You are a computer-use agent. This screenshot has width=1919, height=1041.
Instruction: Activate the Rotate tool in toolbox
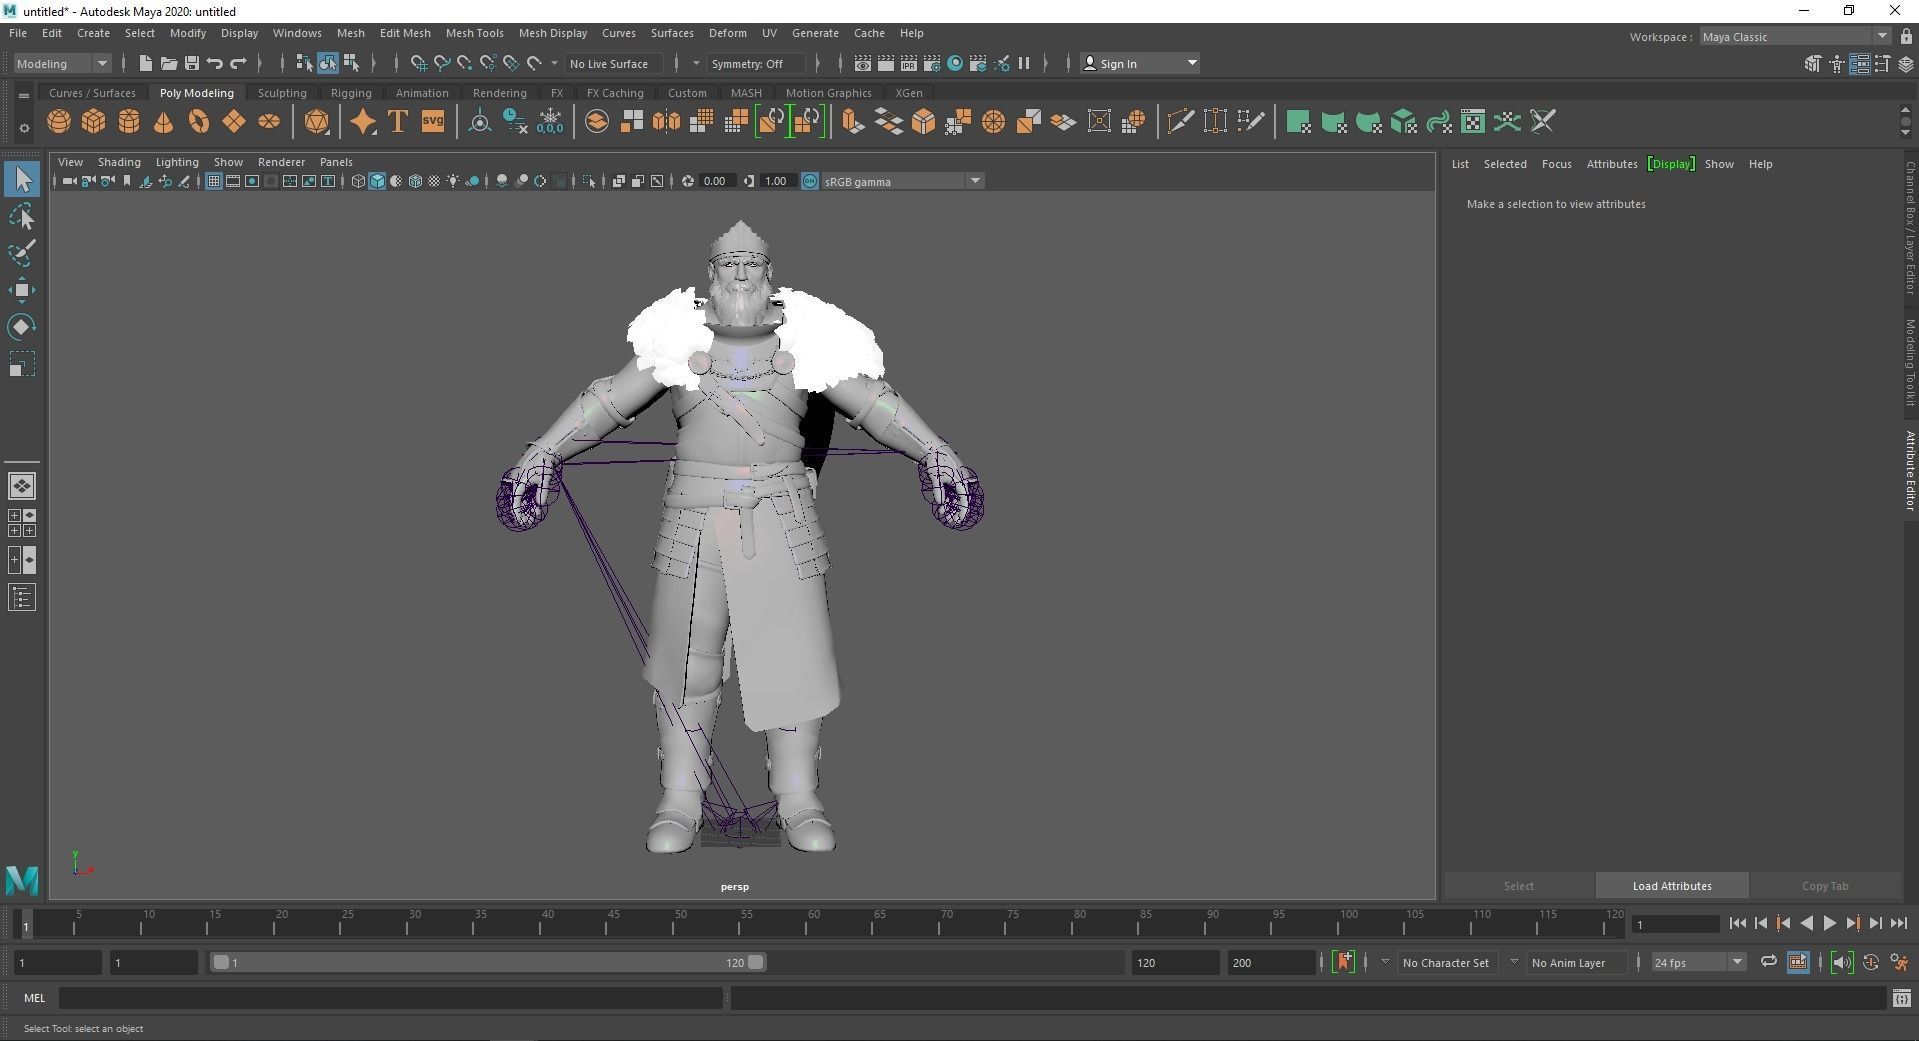[22, 327]
